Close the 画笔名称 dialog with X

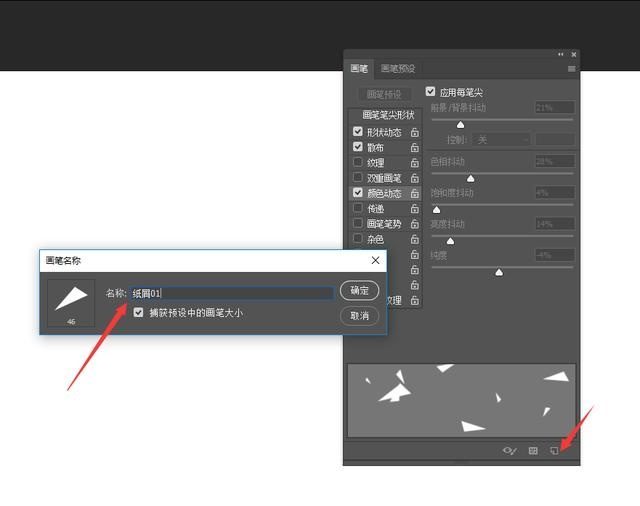[376, 260]
